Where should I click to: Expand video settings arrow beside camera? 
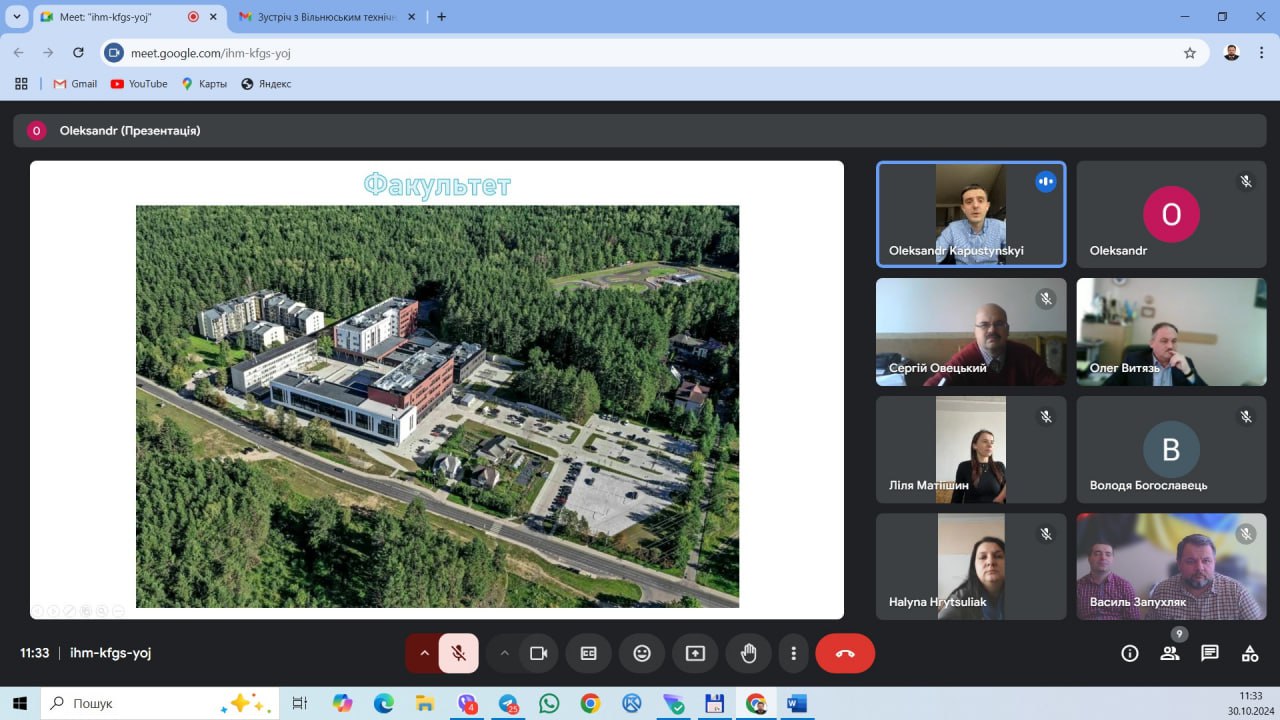[505, 653]
